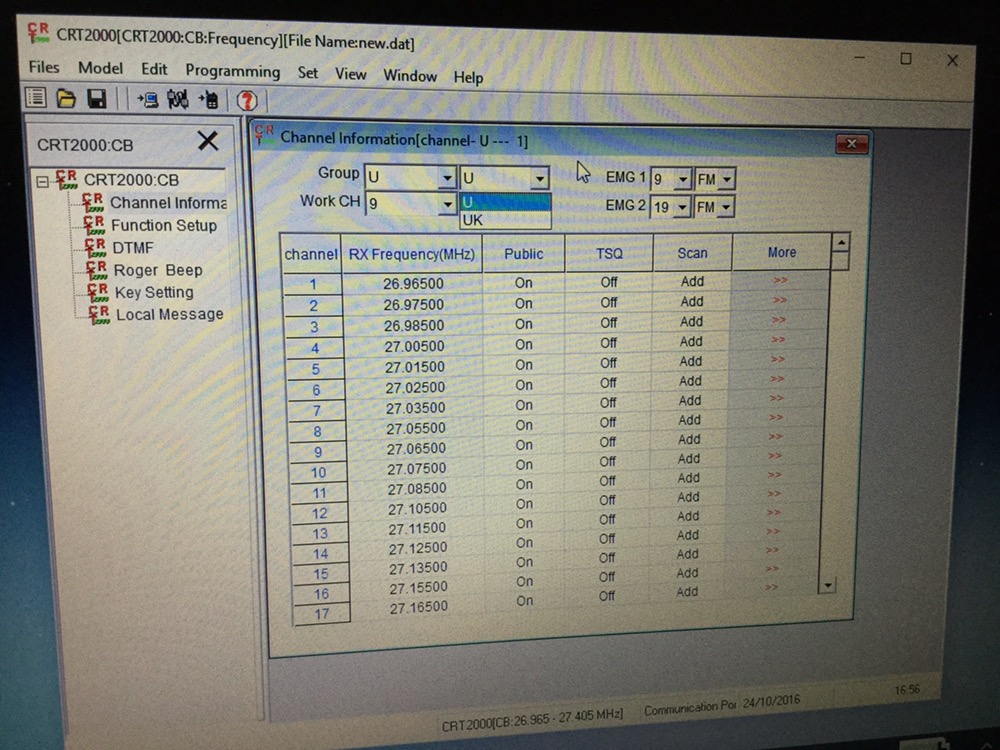Toggle TSQ Off for channel 9
This screenshot has width=1000, height=750.
point(608,441)
